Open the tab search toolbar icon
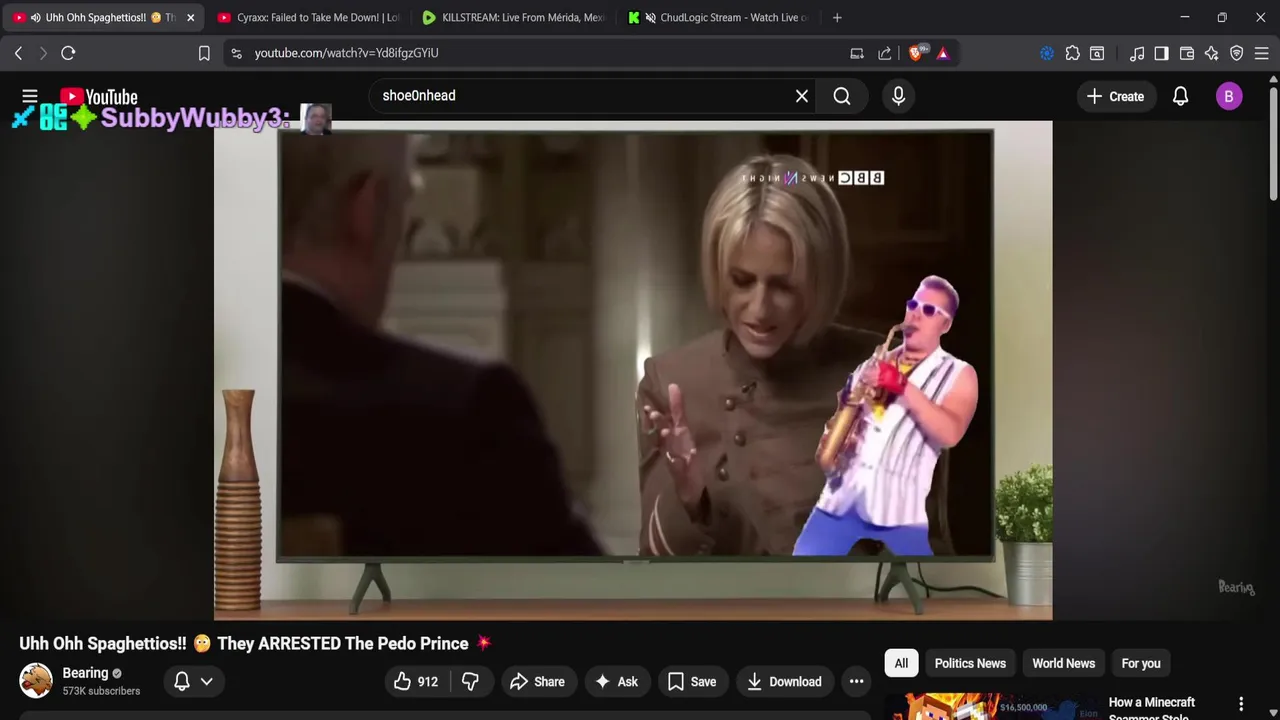1280x720 pixels. (x=1097, y=53)
